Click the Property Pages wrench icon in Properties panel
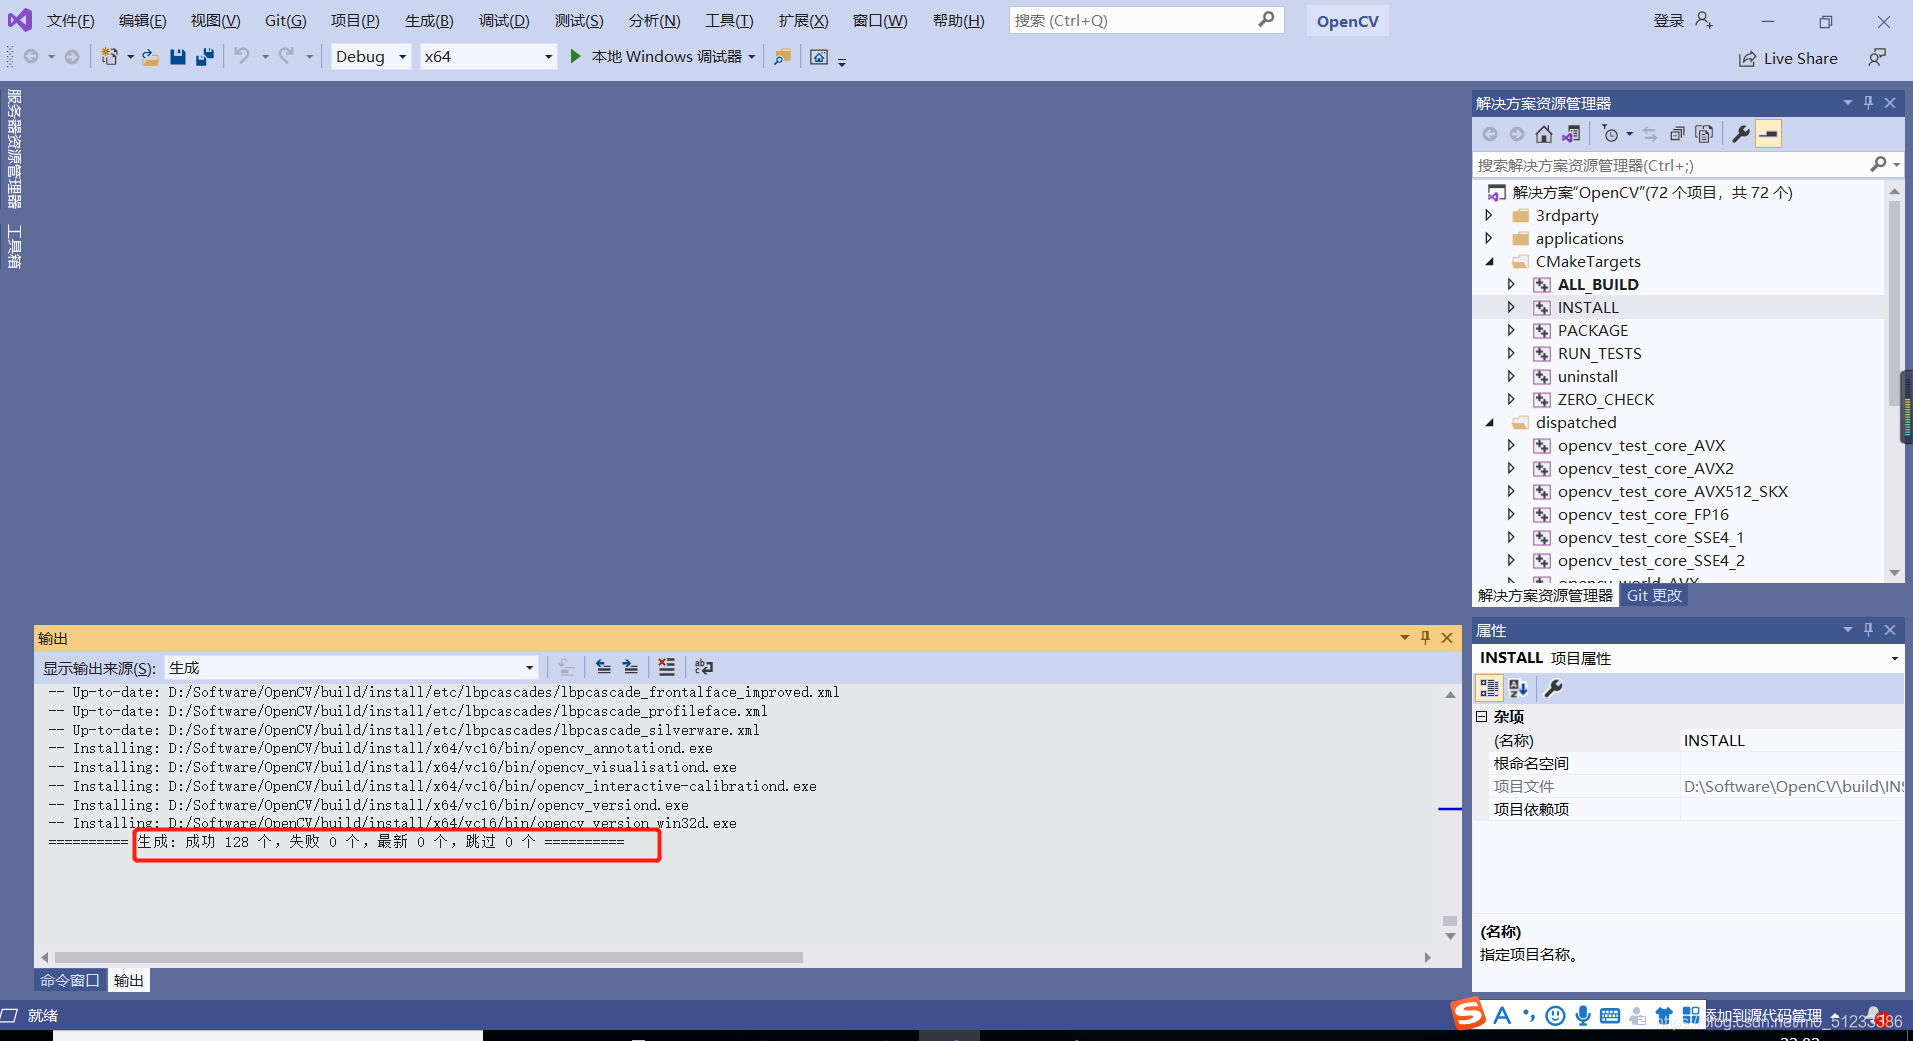The height and width of the screenshot is (1041, 1913). coord(1553,688)
